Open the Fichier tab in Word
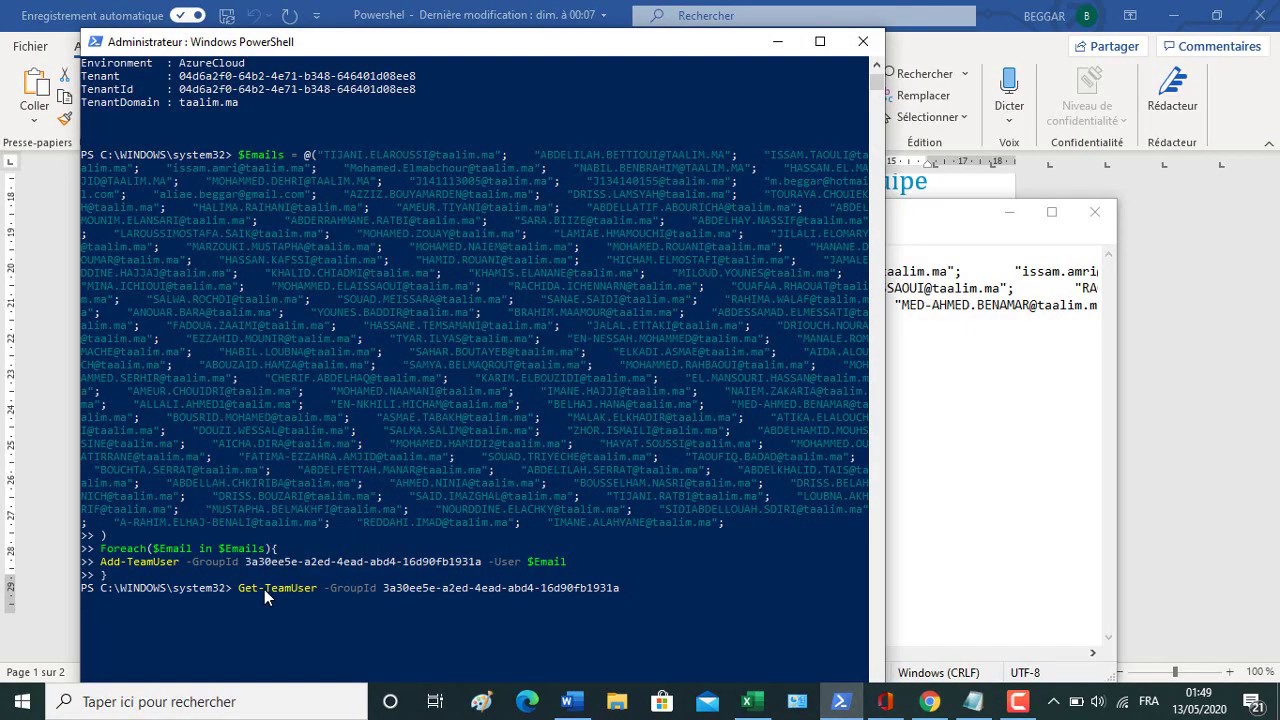The height and width of the screenshot is (720, 1280). (30, 46)
